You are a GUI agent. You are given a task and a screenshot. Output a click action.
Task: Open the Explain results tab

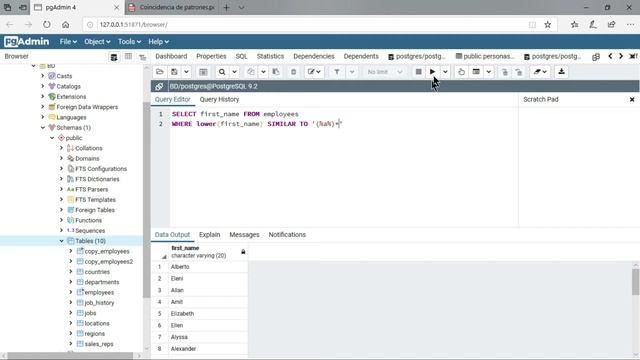coord(209,235)
